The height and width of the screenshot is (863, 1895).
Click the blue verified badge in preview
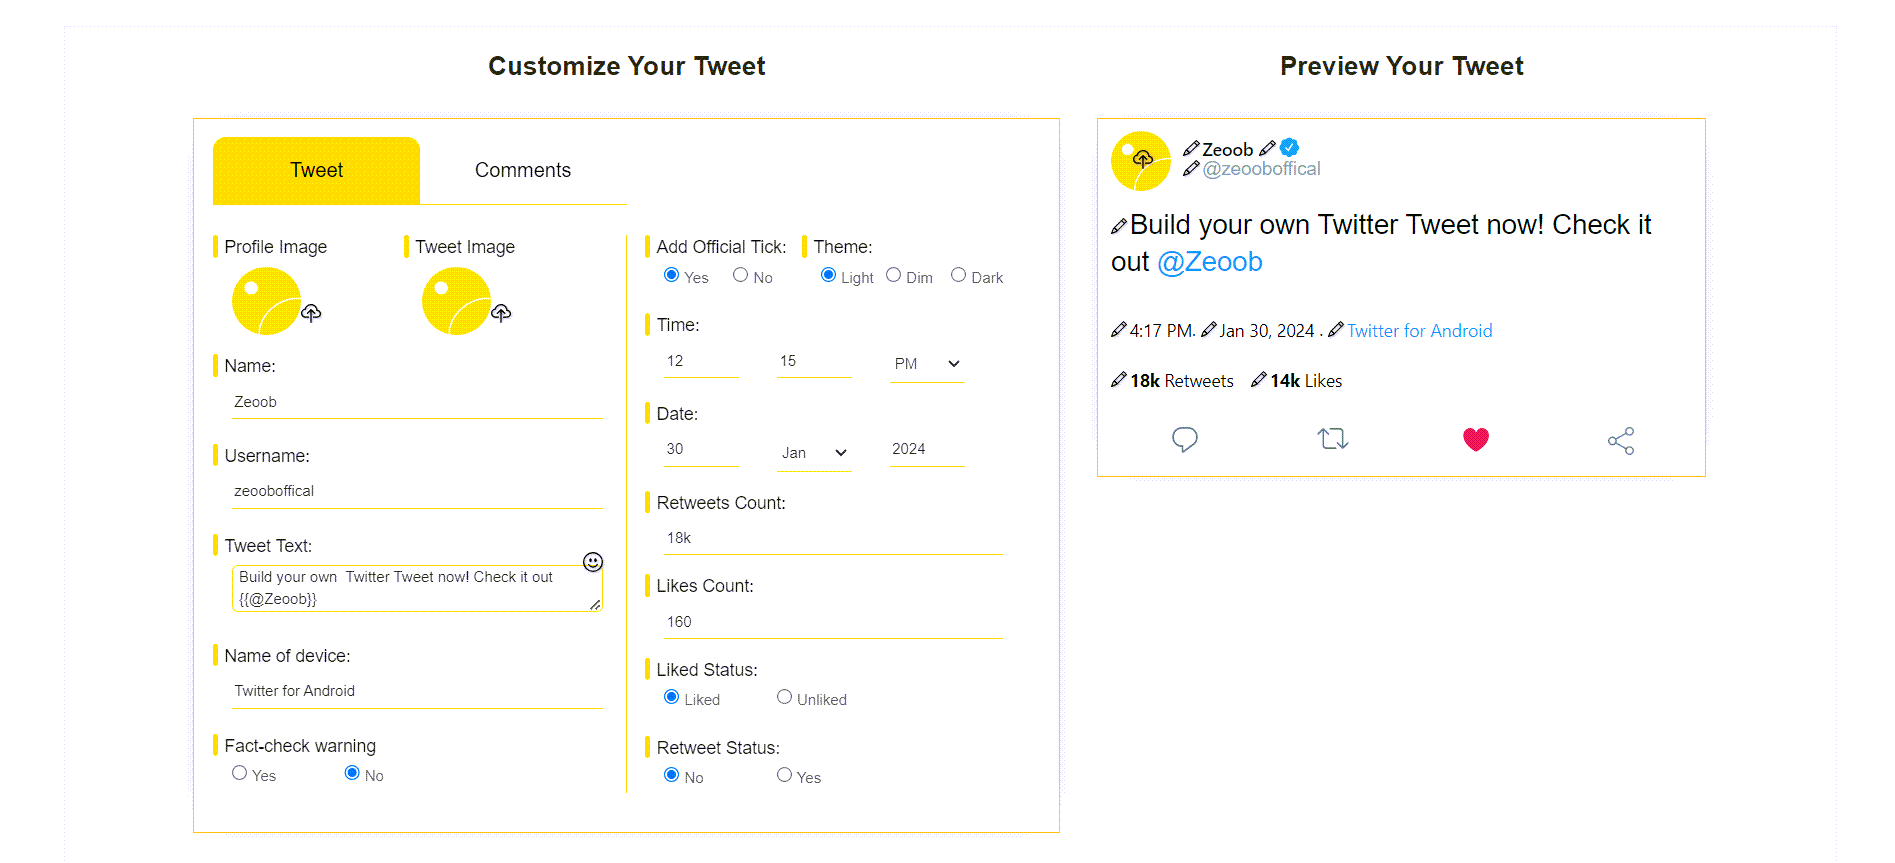(1290, 148)
